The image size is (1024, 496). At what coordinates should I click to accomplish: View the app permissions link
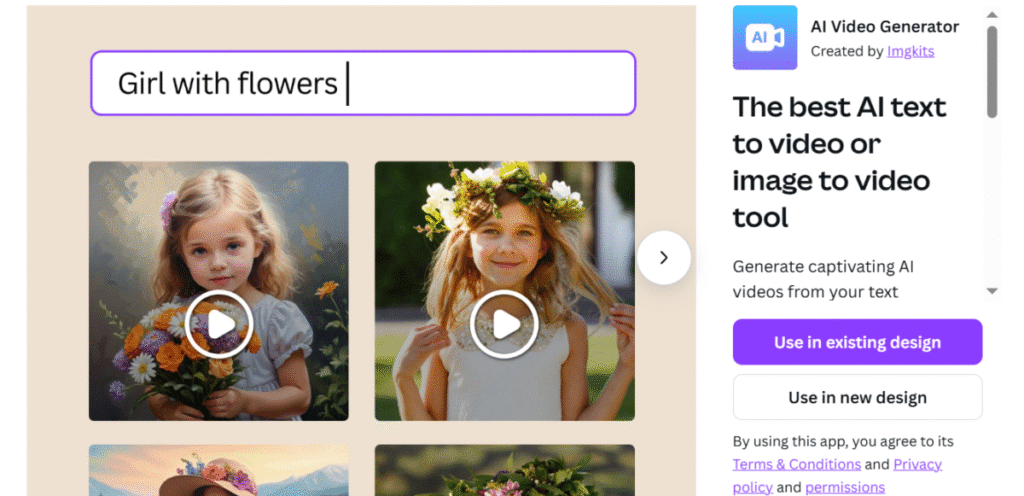click(x=844, y=487)
